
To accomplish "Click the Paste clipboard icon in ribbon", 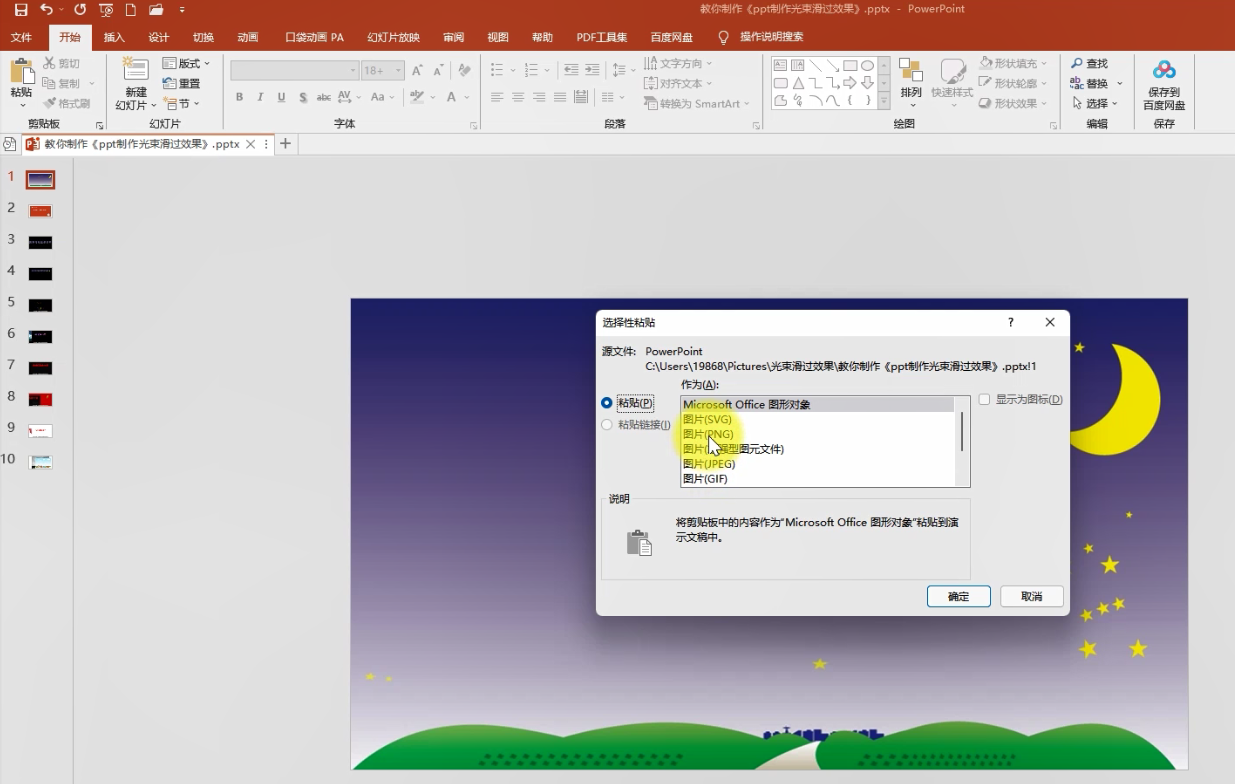I will [x=21, y=73].
